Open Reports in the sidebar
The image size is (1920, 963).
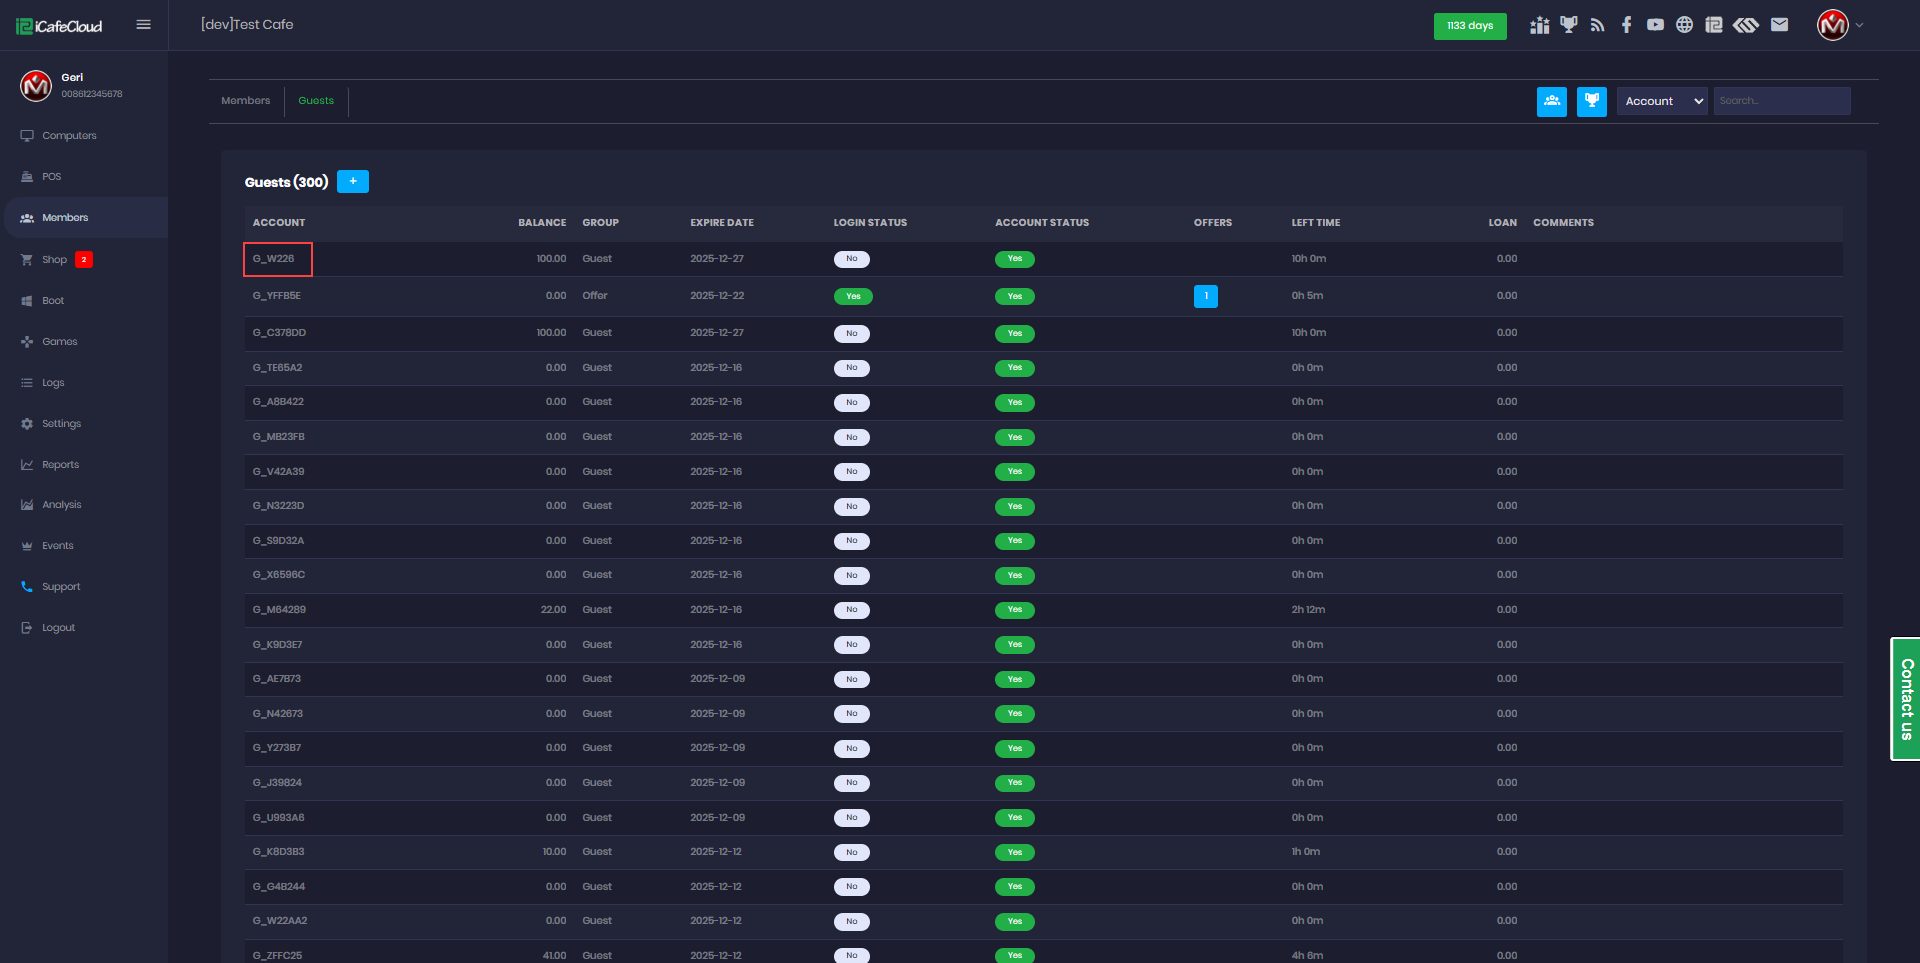coord(60,465)
